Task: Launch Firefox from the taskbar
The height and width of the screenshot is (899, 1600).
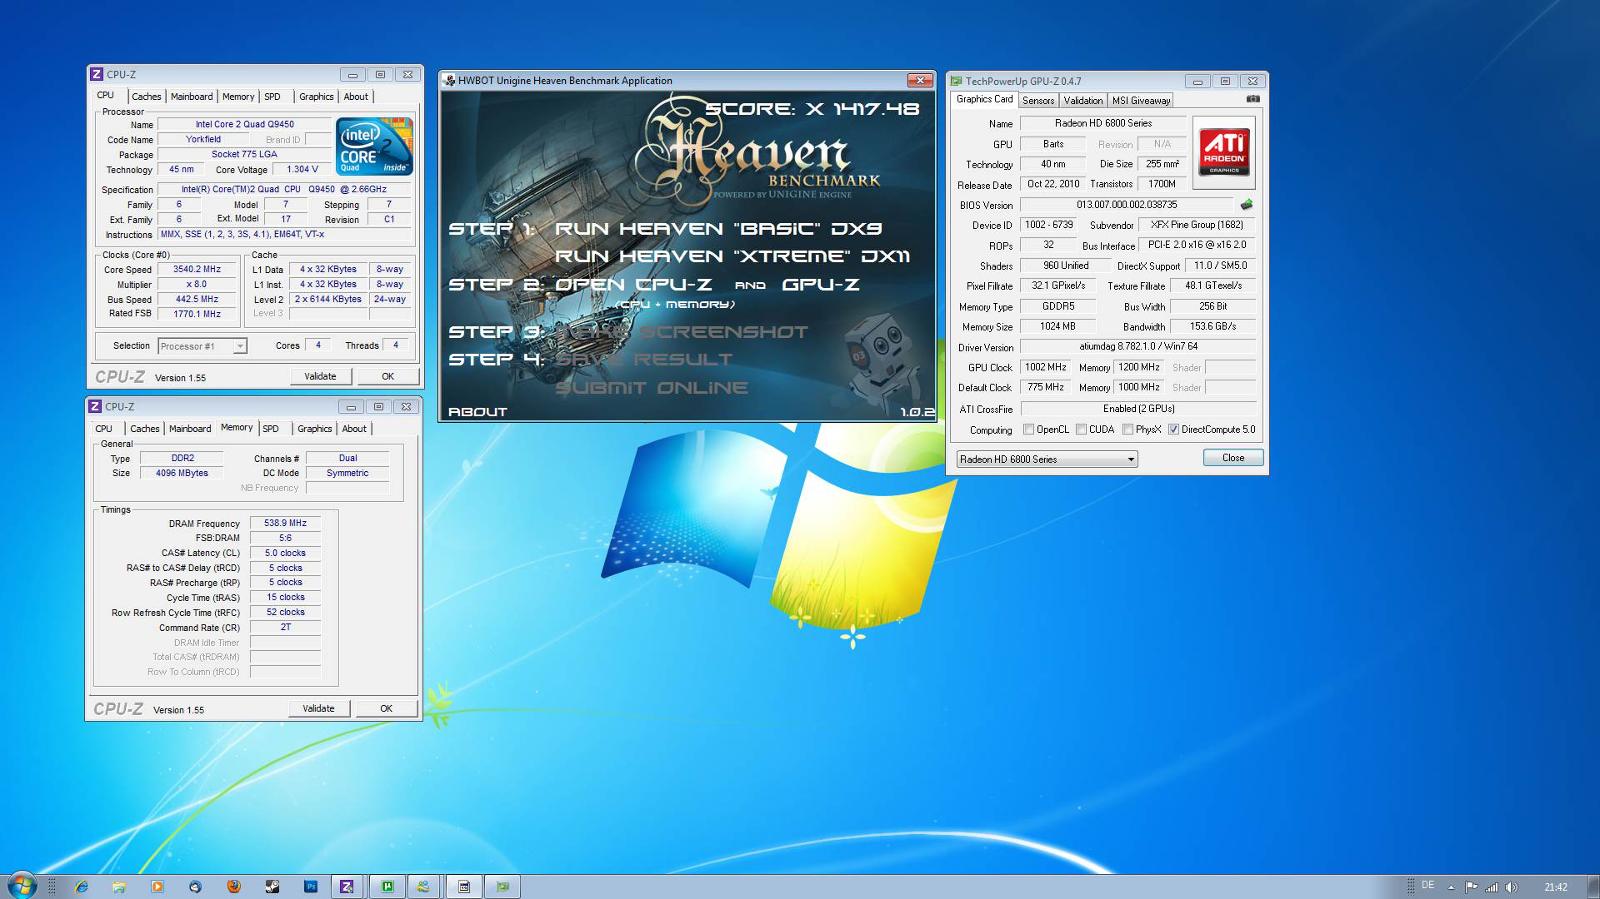Action: point(234,886)
